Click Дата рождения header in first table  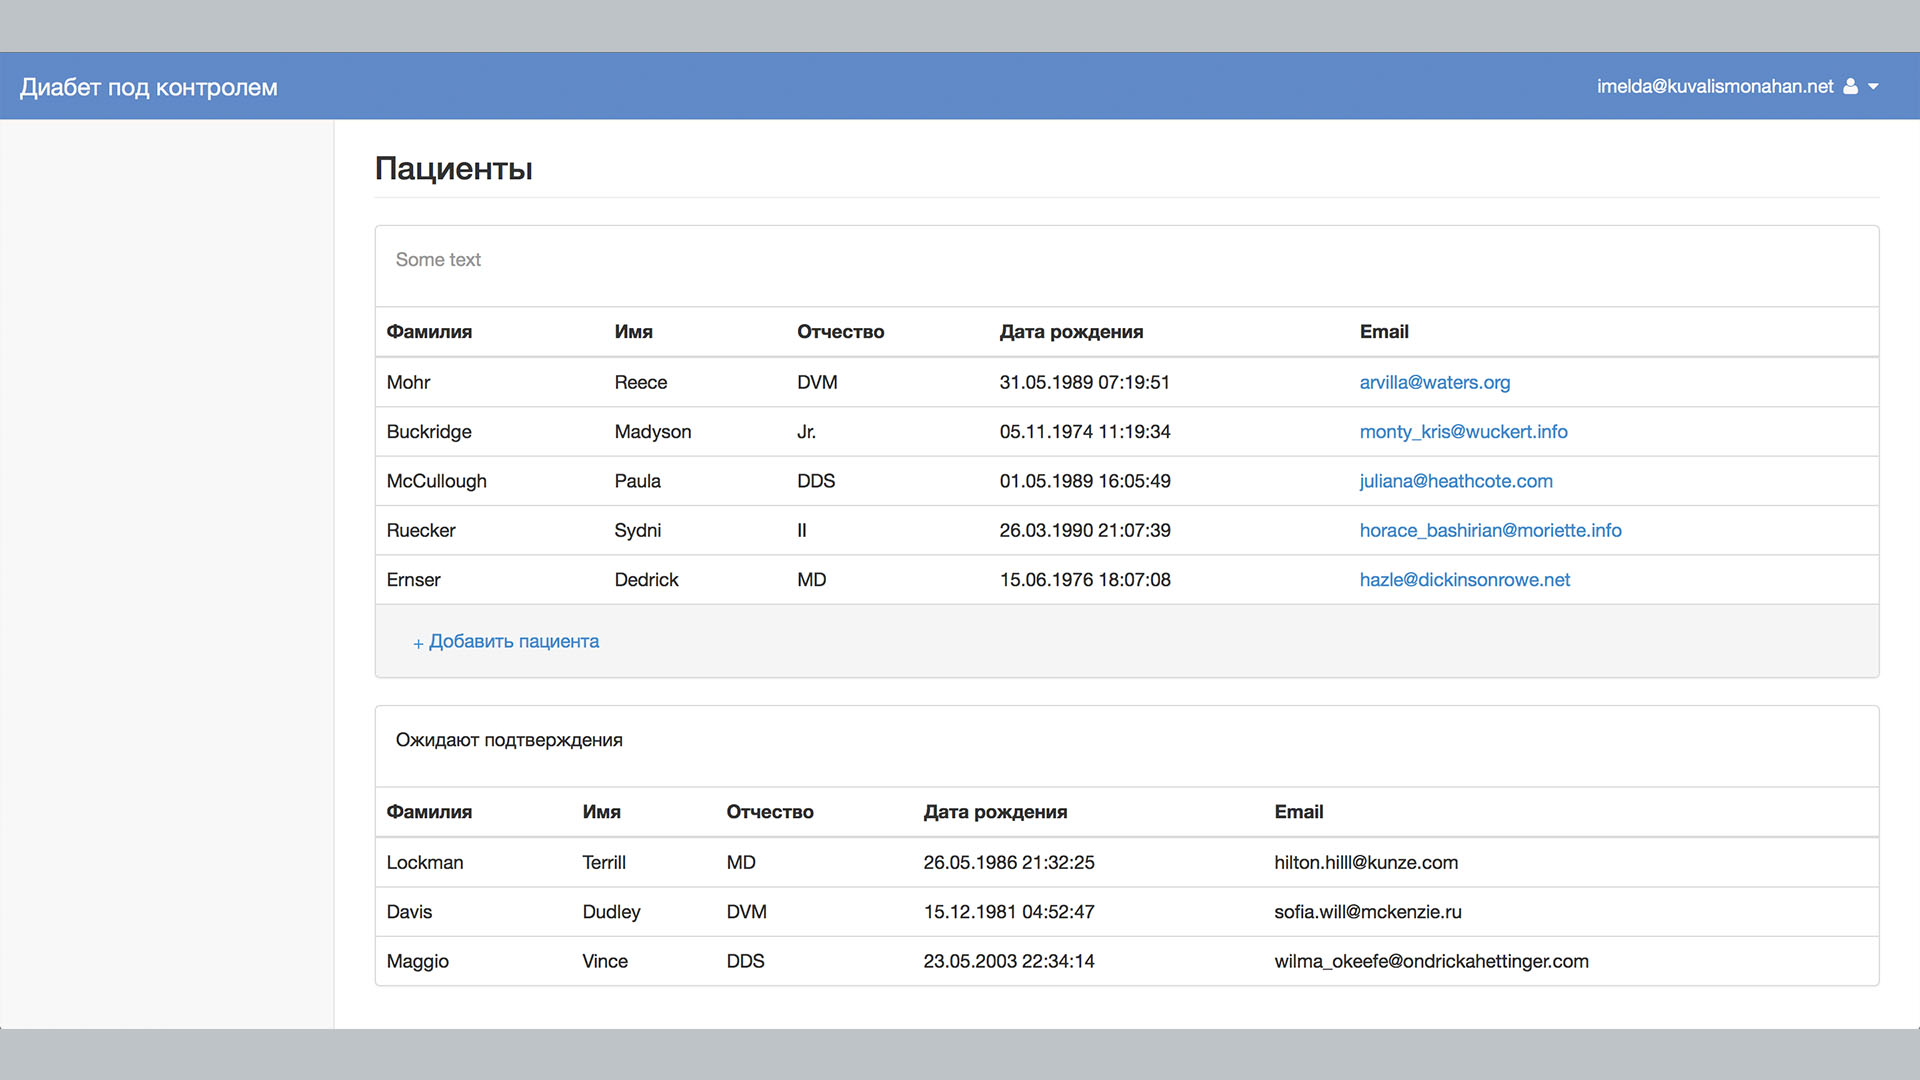(1071, 332)
